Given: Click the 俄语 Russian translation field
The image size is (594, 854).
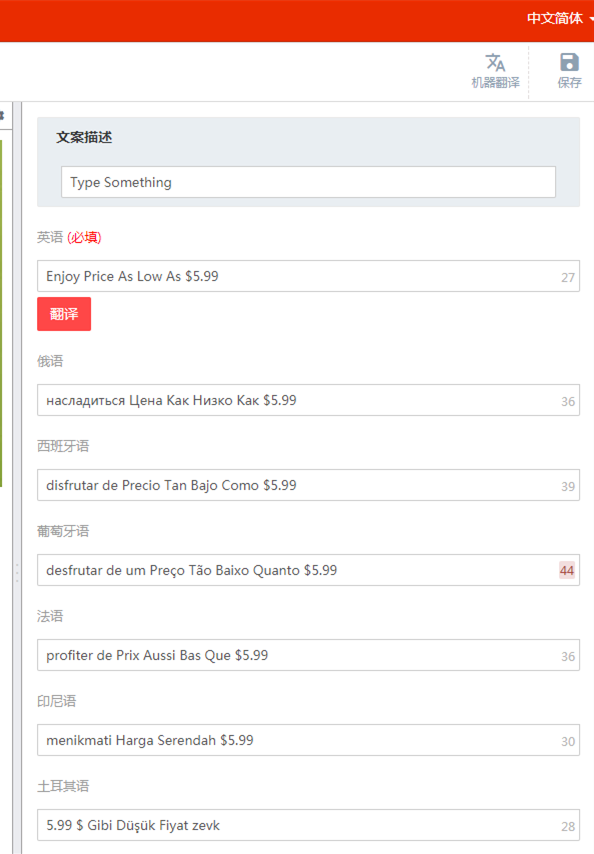Looking at the screenshot, I should coord(308,400).
